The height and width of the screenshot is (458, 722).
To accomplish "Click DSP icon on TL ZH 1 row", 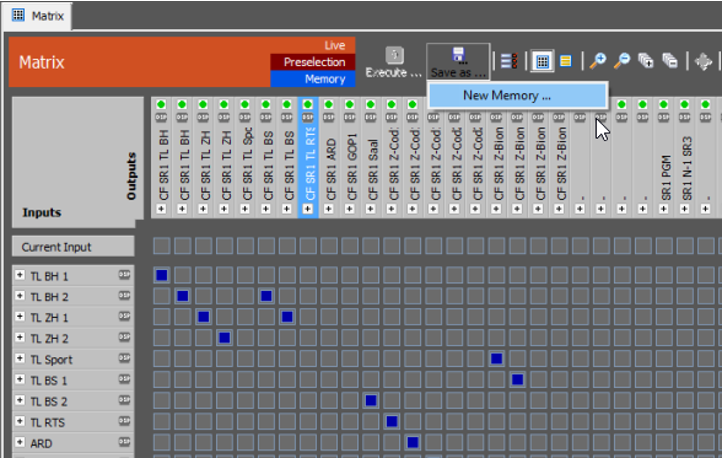I will 124,316.
